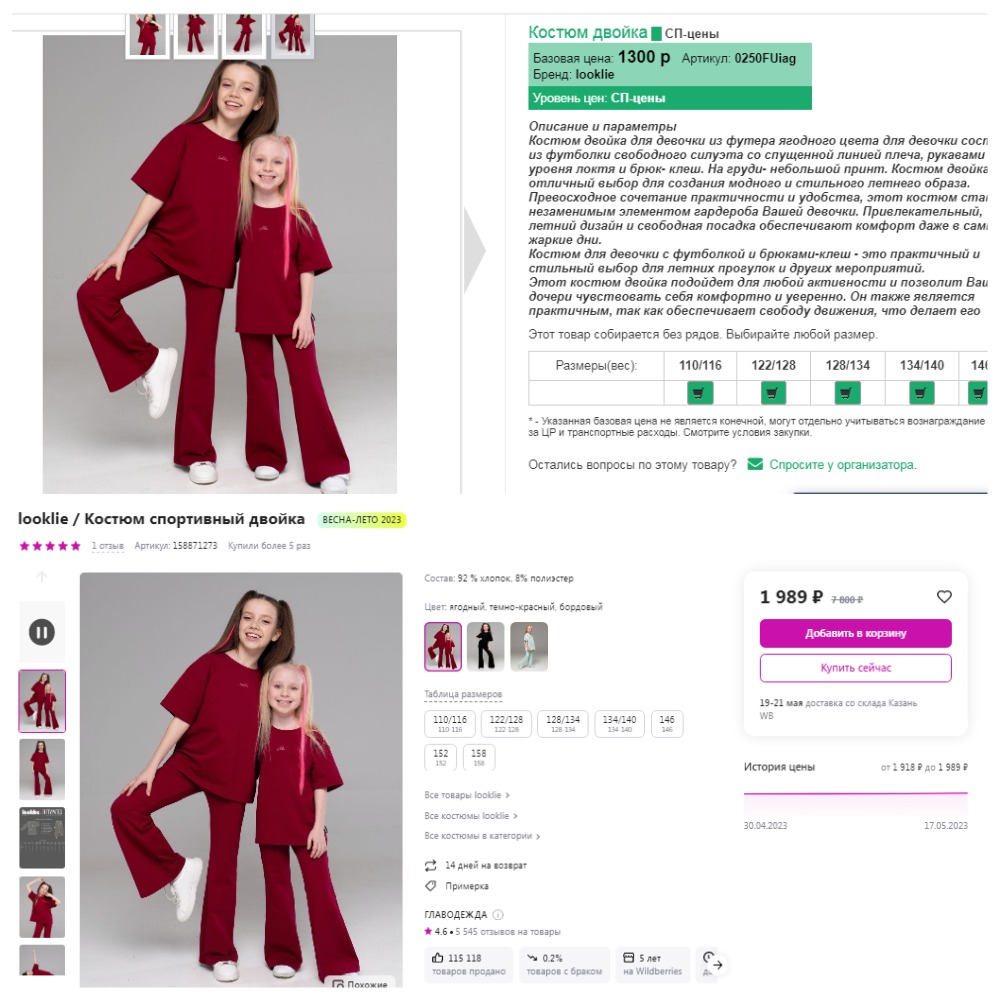Open the Таблица размеров link
Screen dimensions: 1000x1000
click(463, 694)
